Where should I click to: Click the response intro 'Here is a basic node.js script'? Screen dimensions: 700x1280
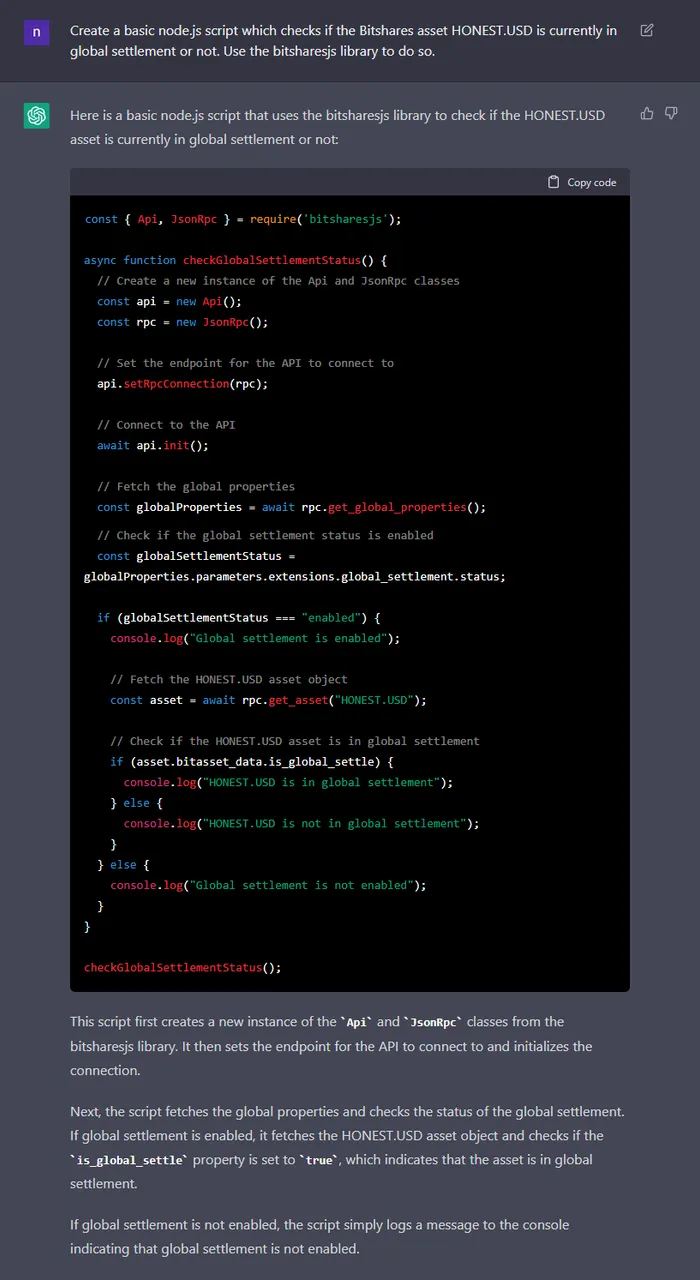click(338, 127)
